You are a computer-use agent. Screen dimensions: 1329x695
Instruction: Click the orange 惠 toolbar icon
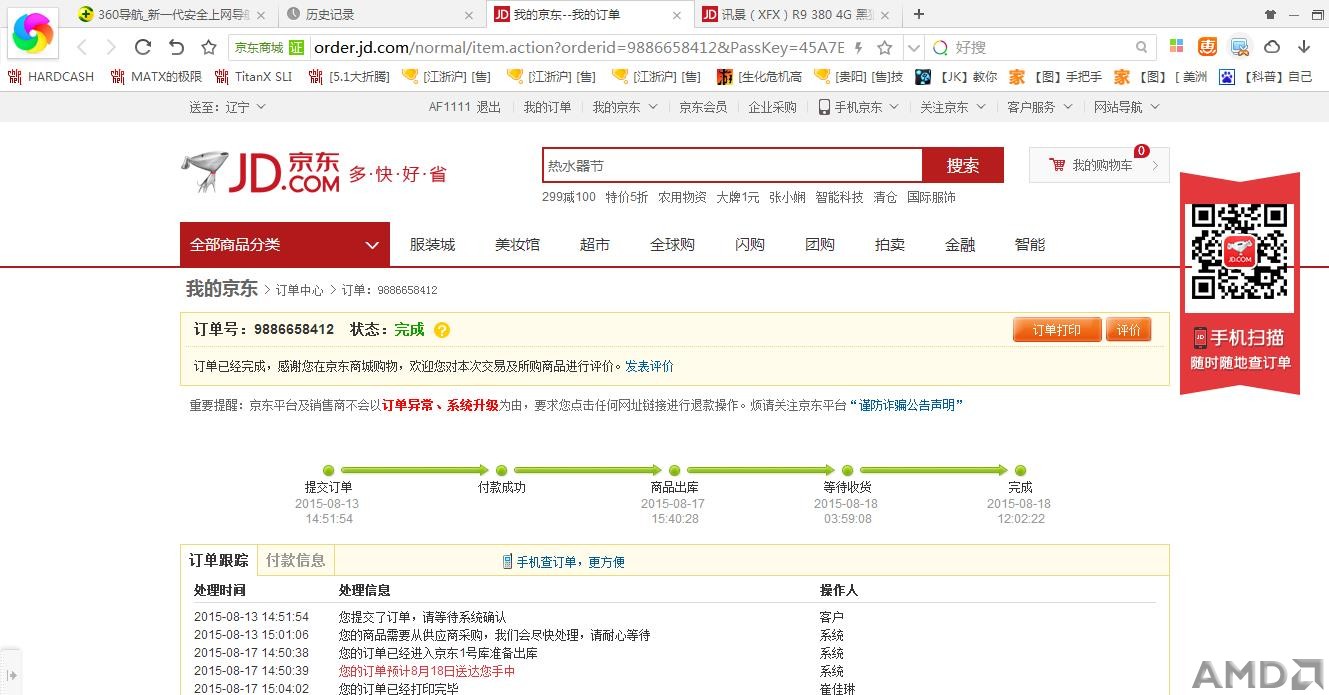tap(1208, 47)
